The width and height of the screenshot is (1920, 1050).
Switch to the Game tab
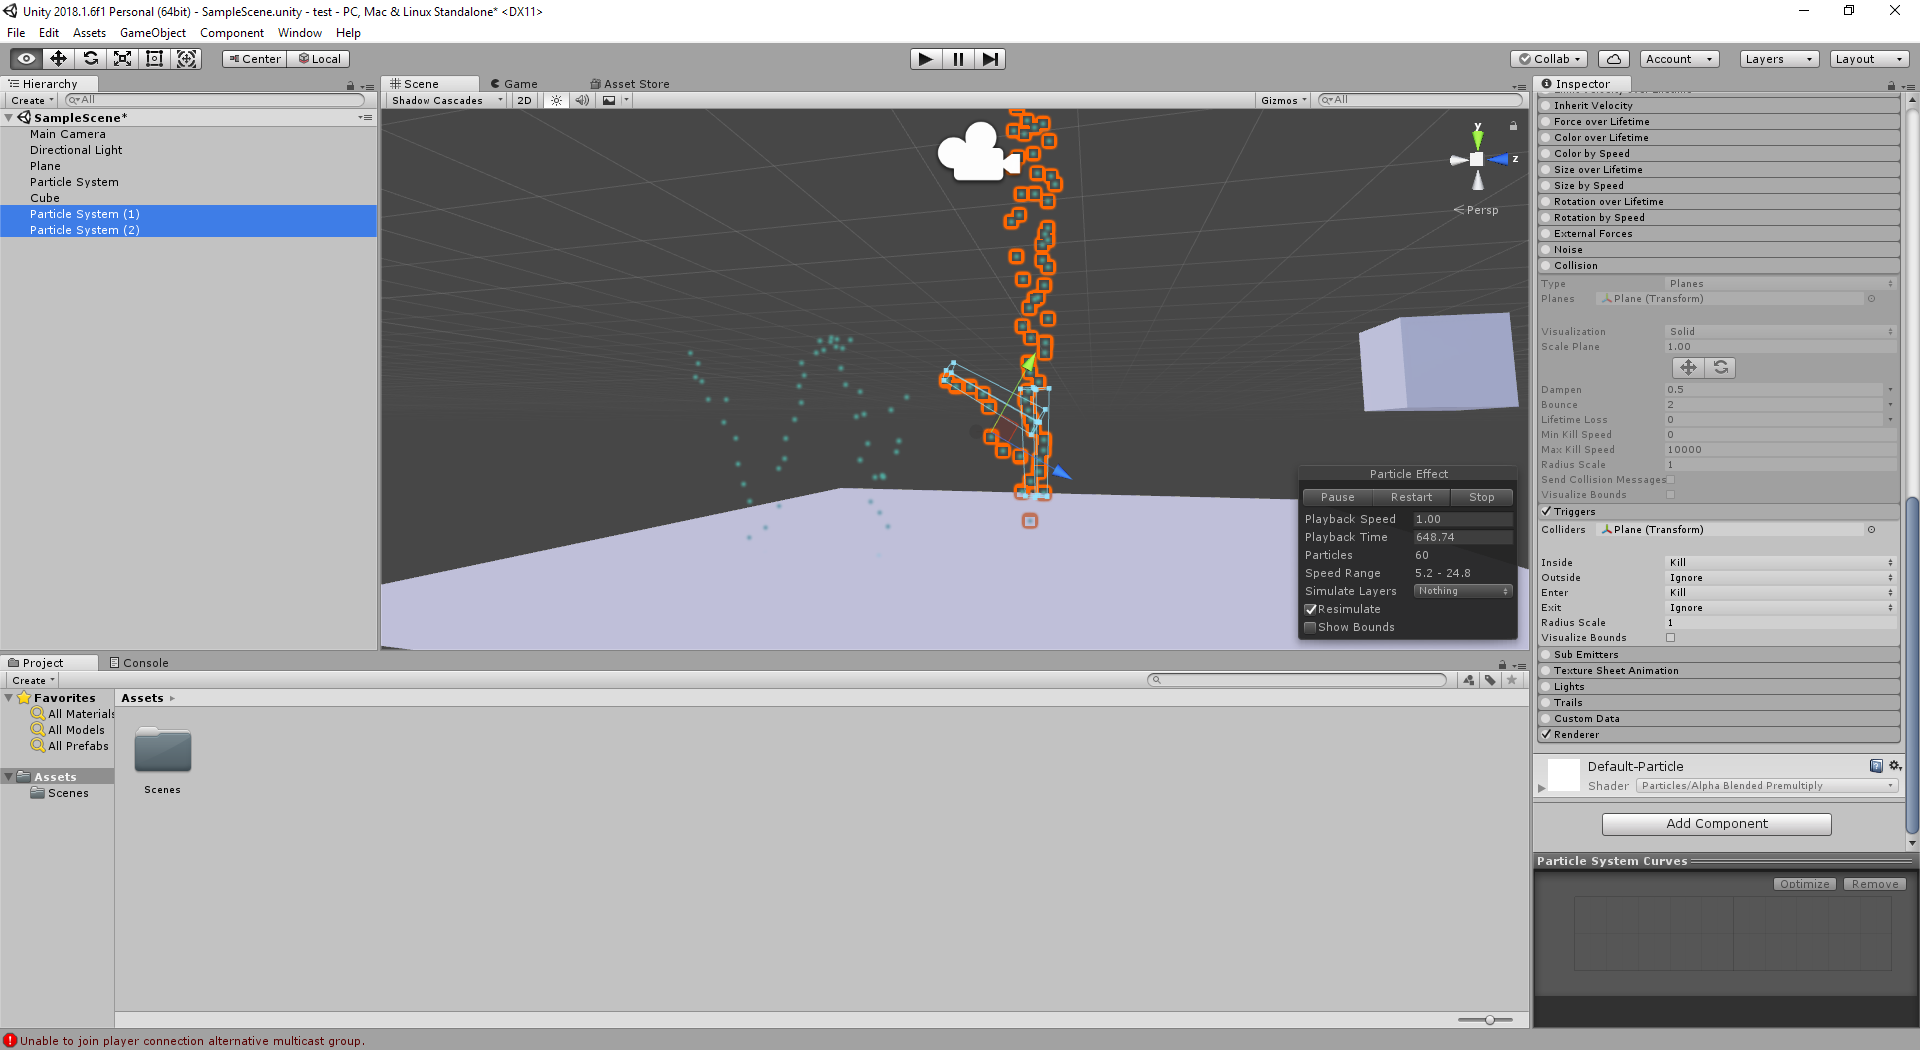click(514, 84)
